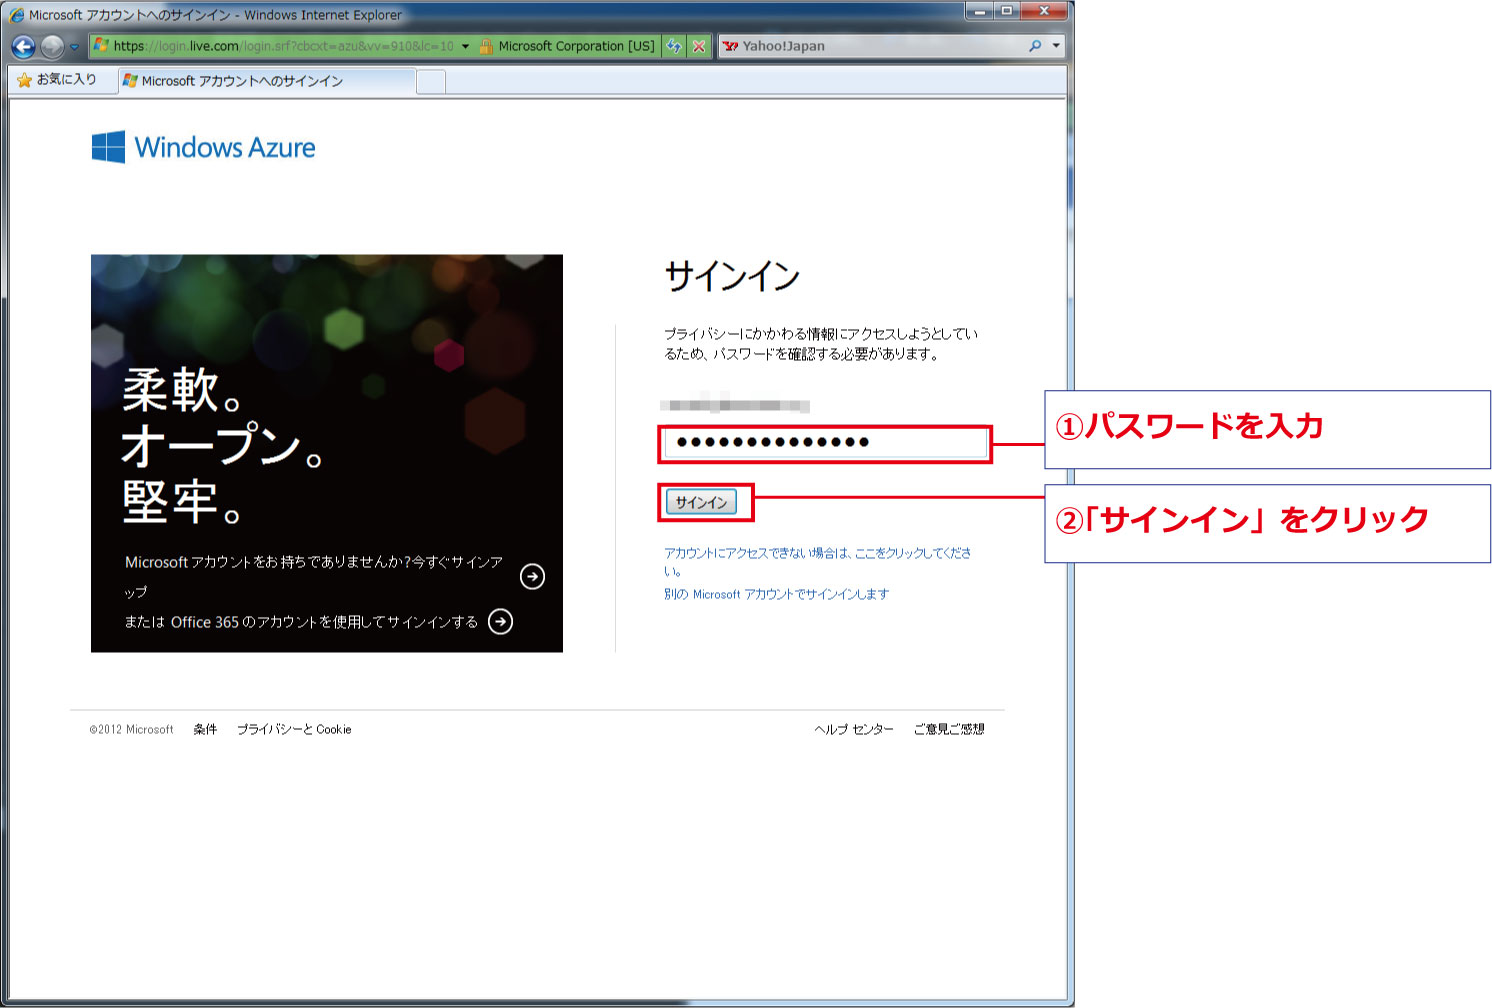Open the プライバシーと Cookie footer link

pyautogui.click(x=294, y=729)
